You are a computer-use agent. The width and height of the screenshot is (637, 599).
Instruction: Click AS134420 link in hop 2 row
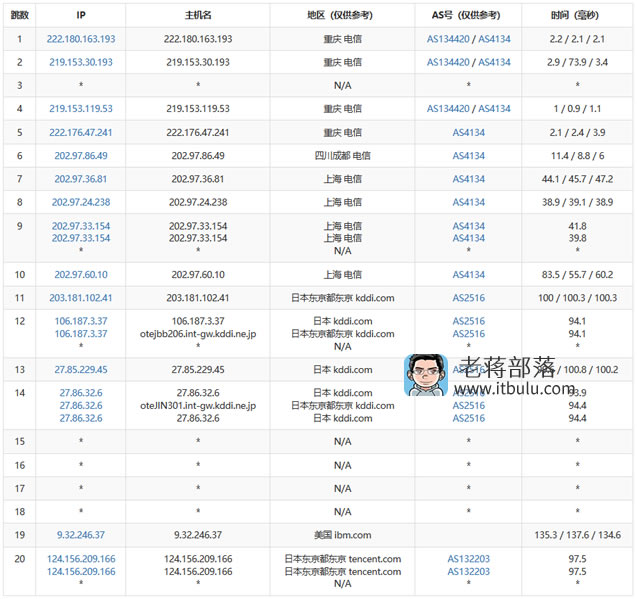coord(448,62)
